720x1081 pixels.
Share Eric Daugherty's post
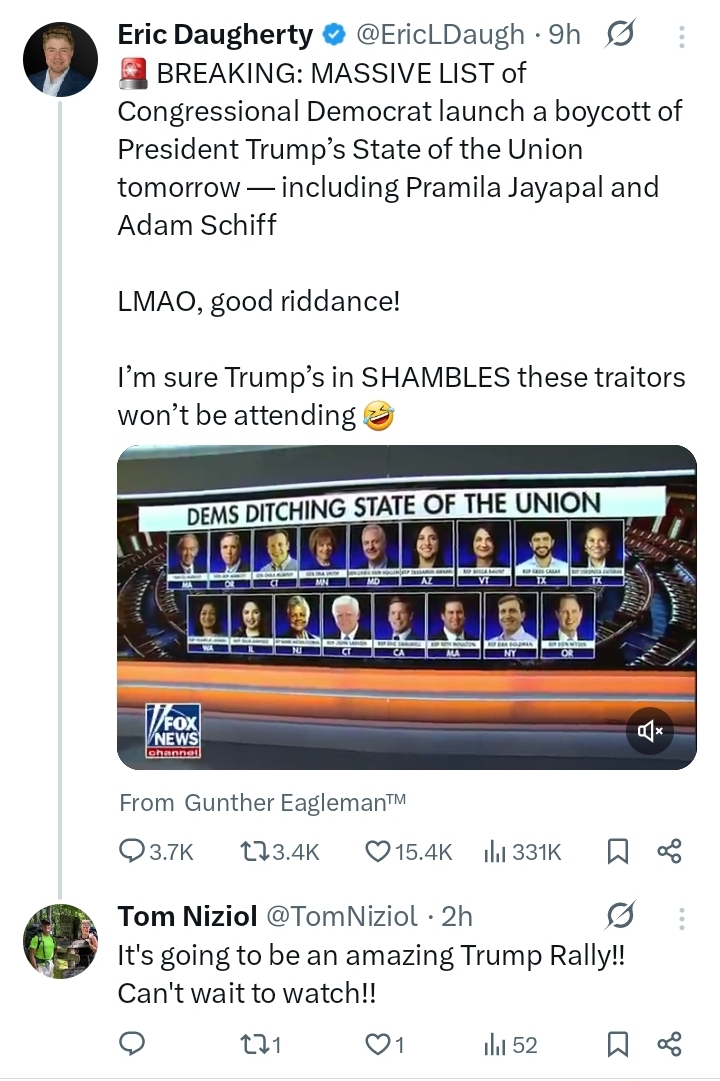(669, 851)
